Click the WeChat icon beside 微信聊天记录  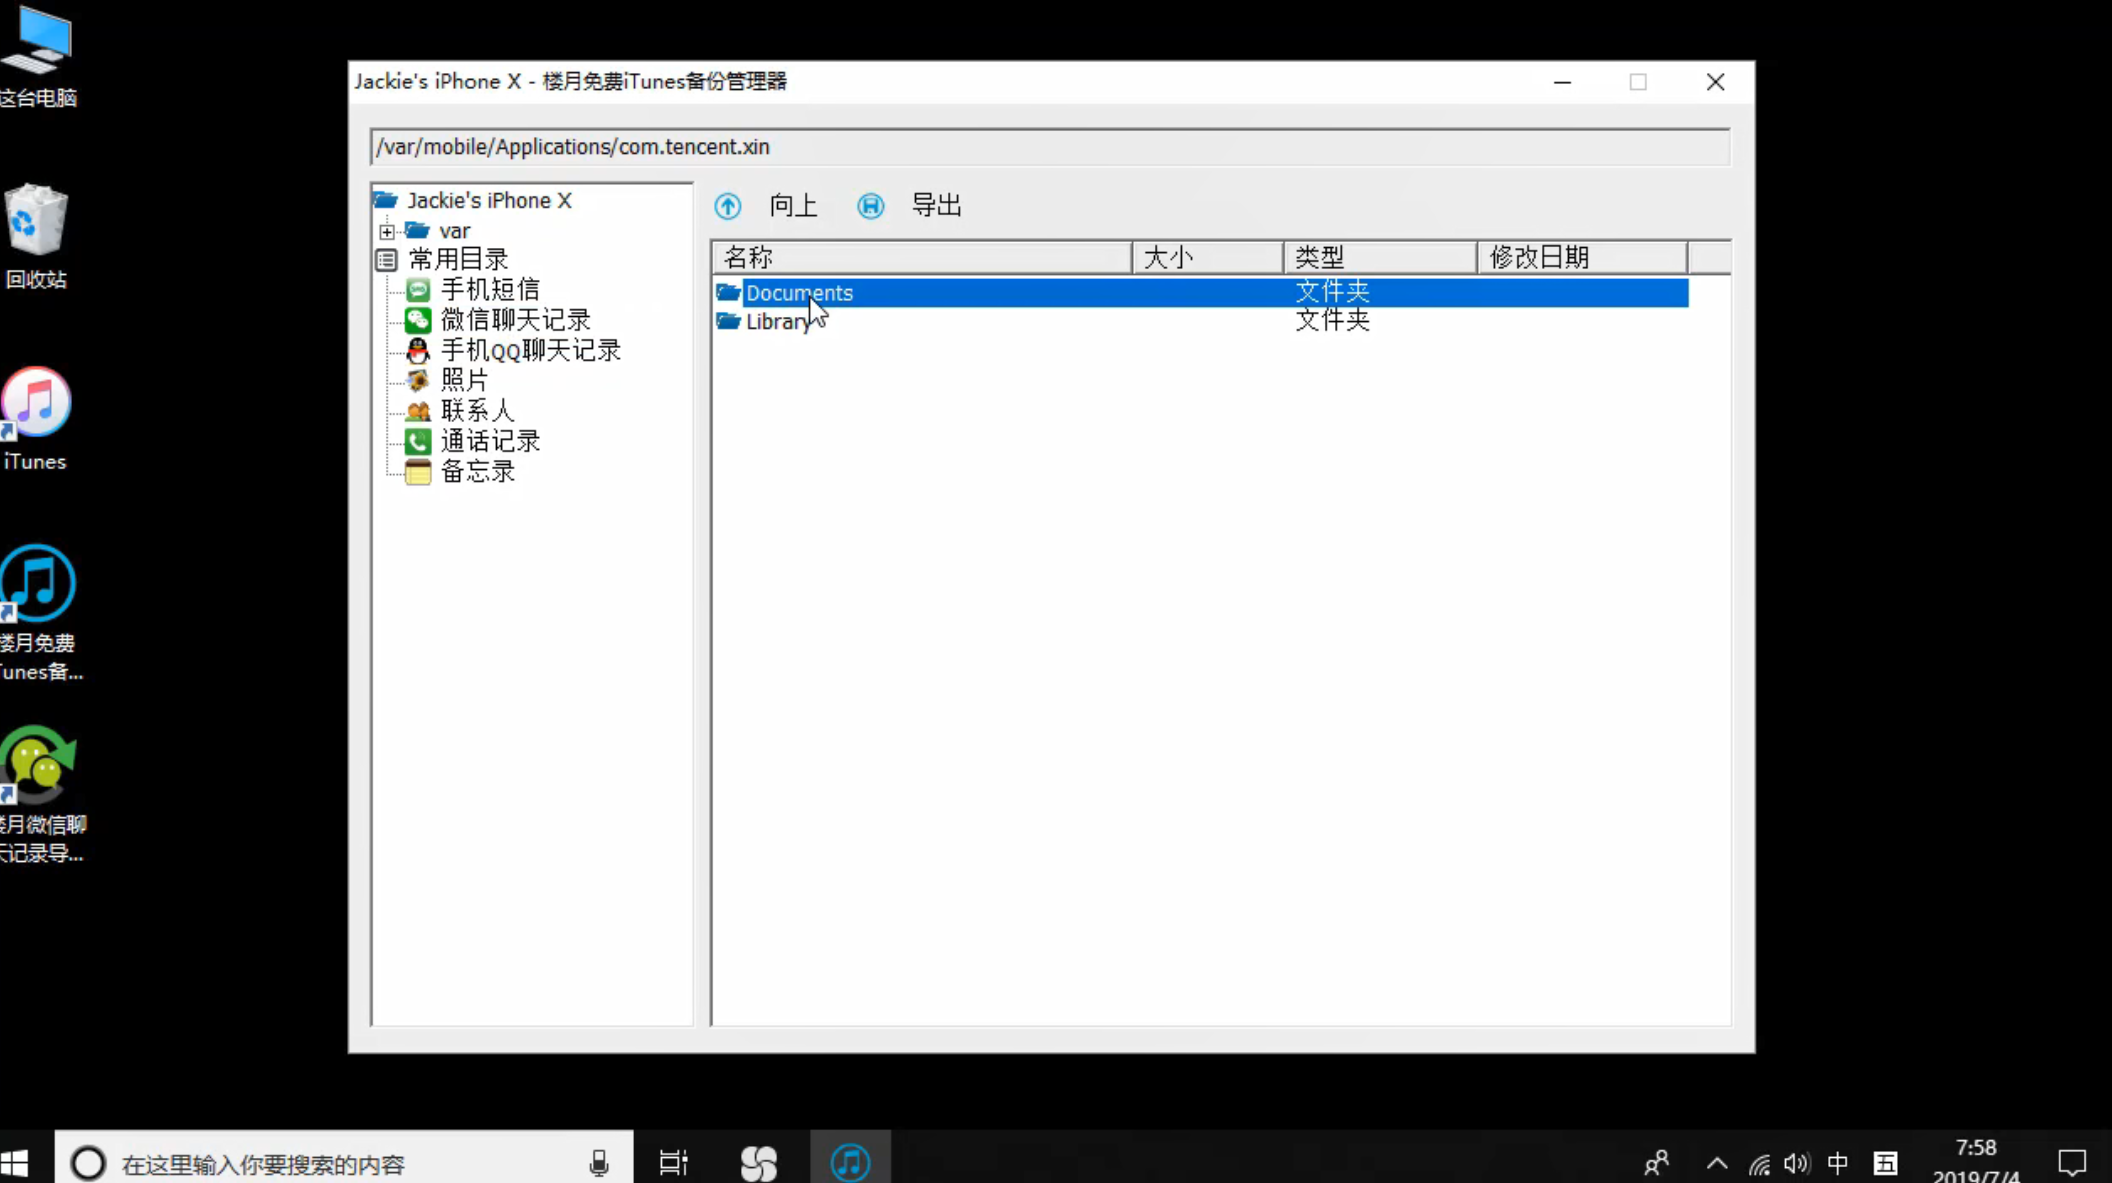coord(418,320)
